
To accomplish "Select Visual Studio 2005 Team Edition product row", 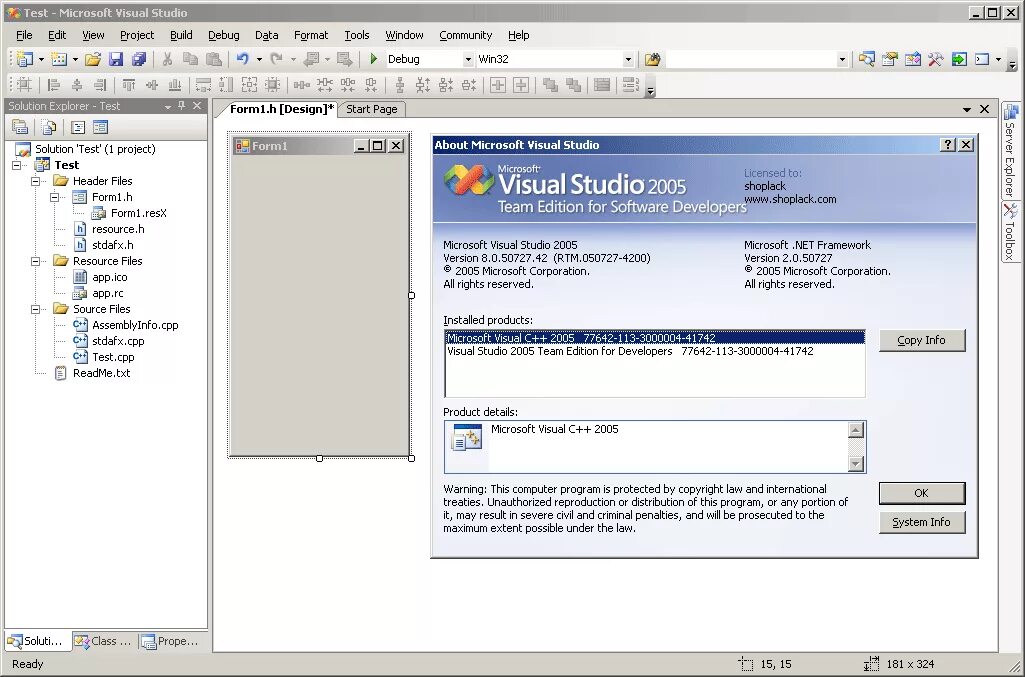I will (654, 352).
